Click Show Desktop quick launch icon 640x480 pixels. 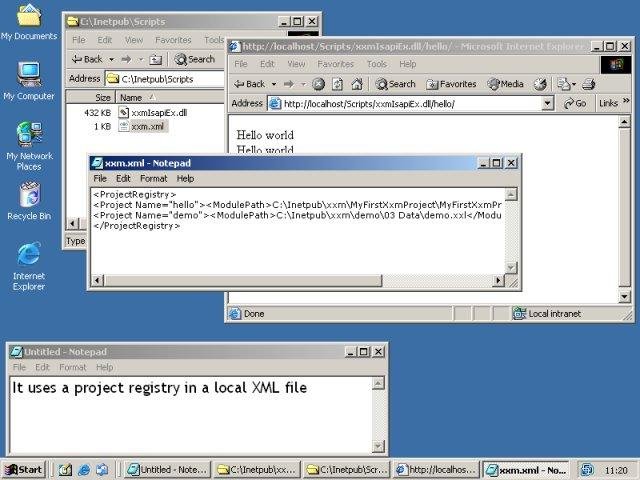click(64, 470)
